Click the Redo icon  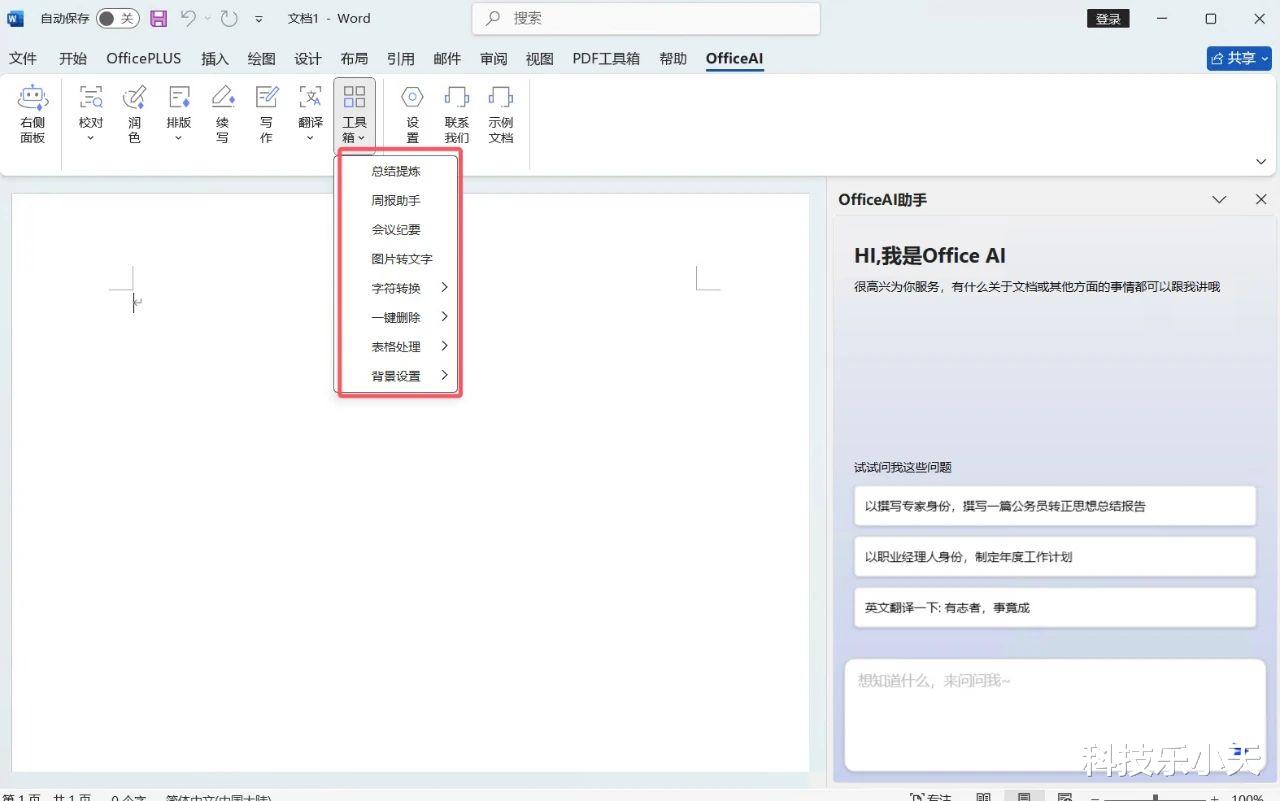229,18
